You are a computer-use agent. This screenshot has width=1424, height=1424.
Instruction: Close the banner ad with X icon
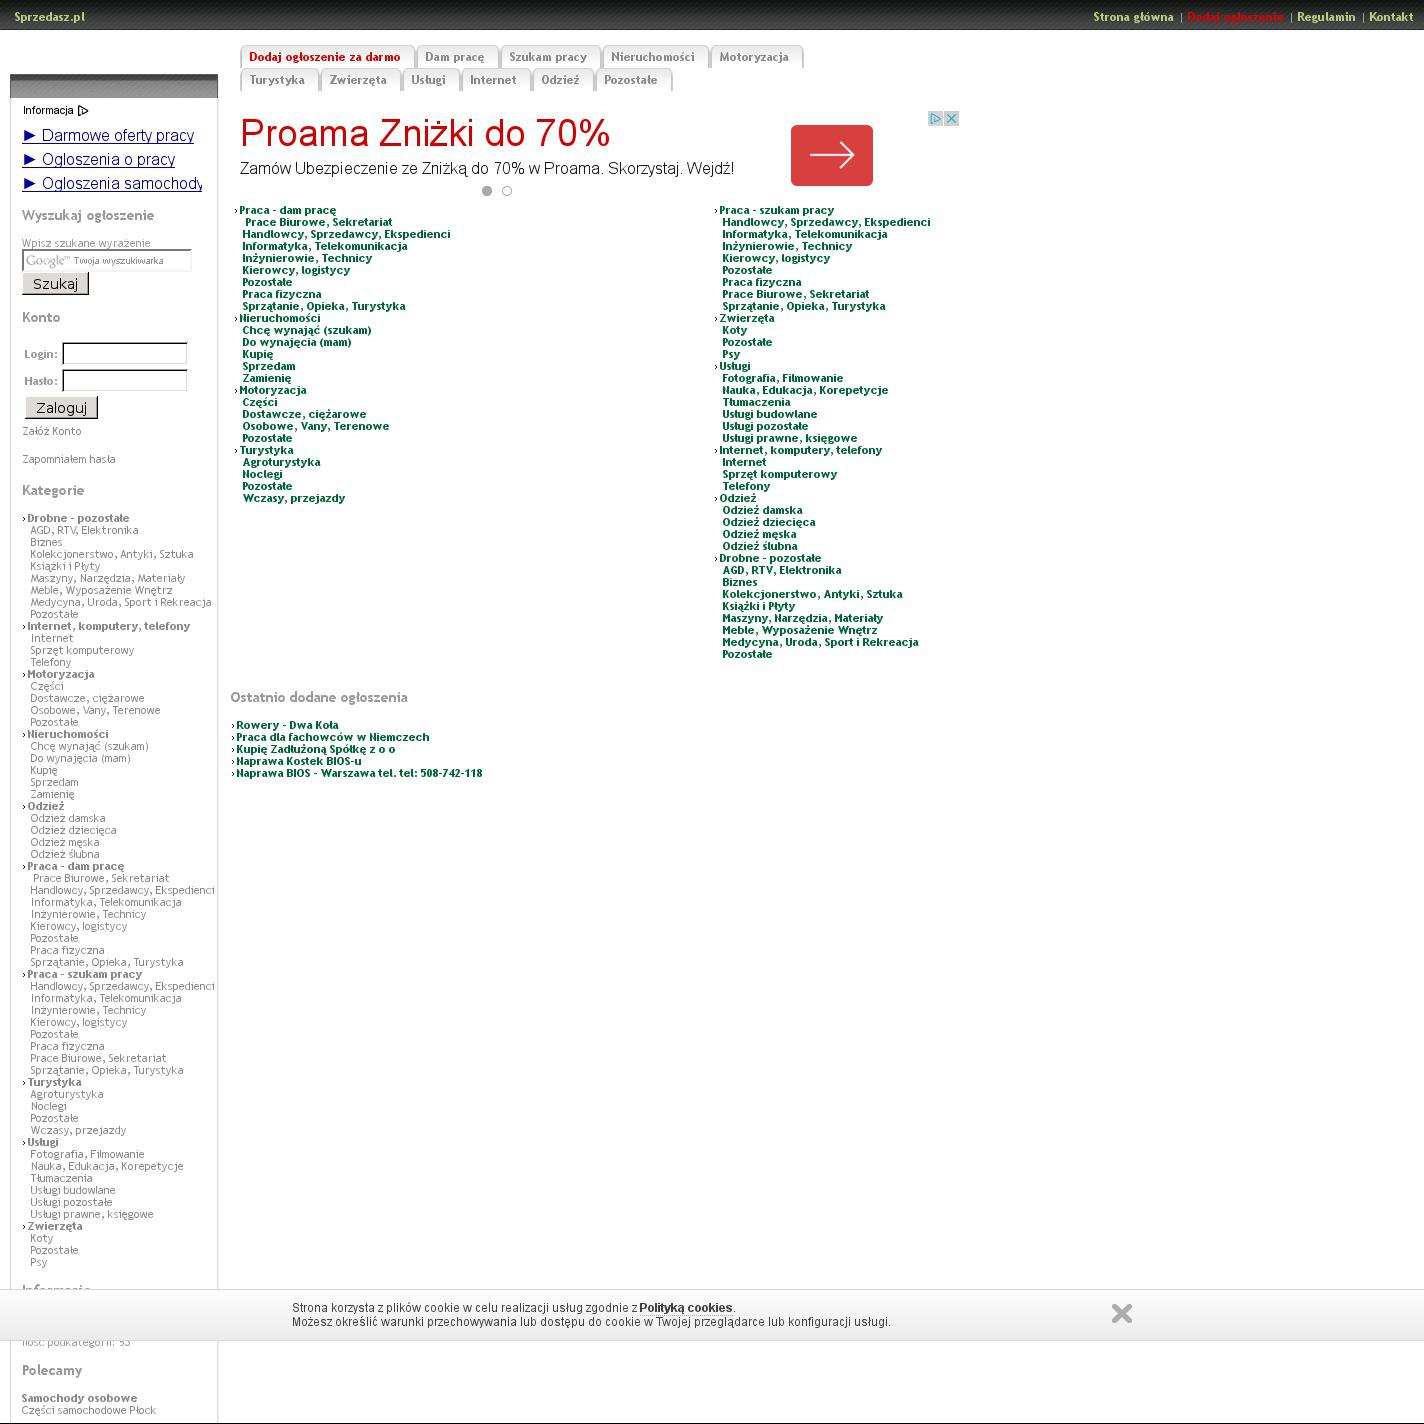click(x=951, y=119)
